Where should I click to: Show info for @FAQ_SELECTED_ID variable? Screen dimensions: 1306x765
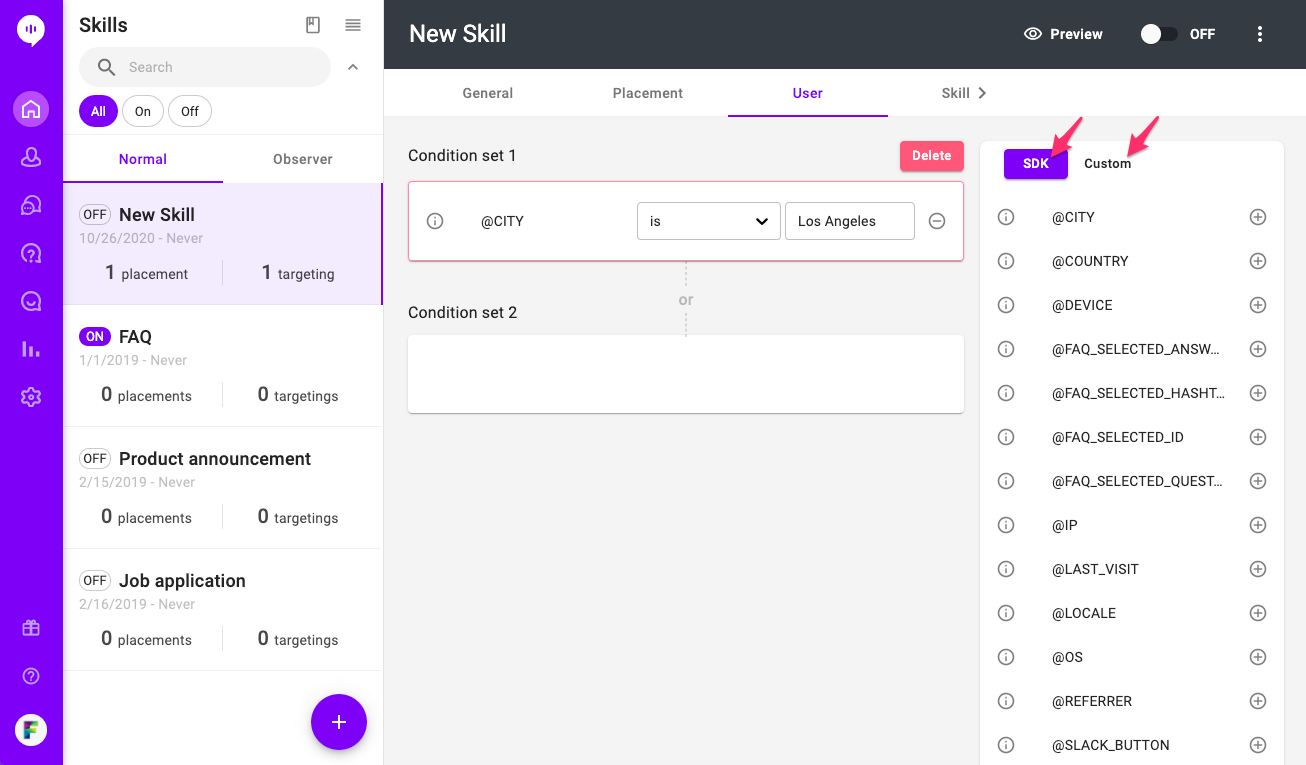coord(1006,437)
